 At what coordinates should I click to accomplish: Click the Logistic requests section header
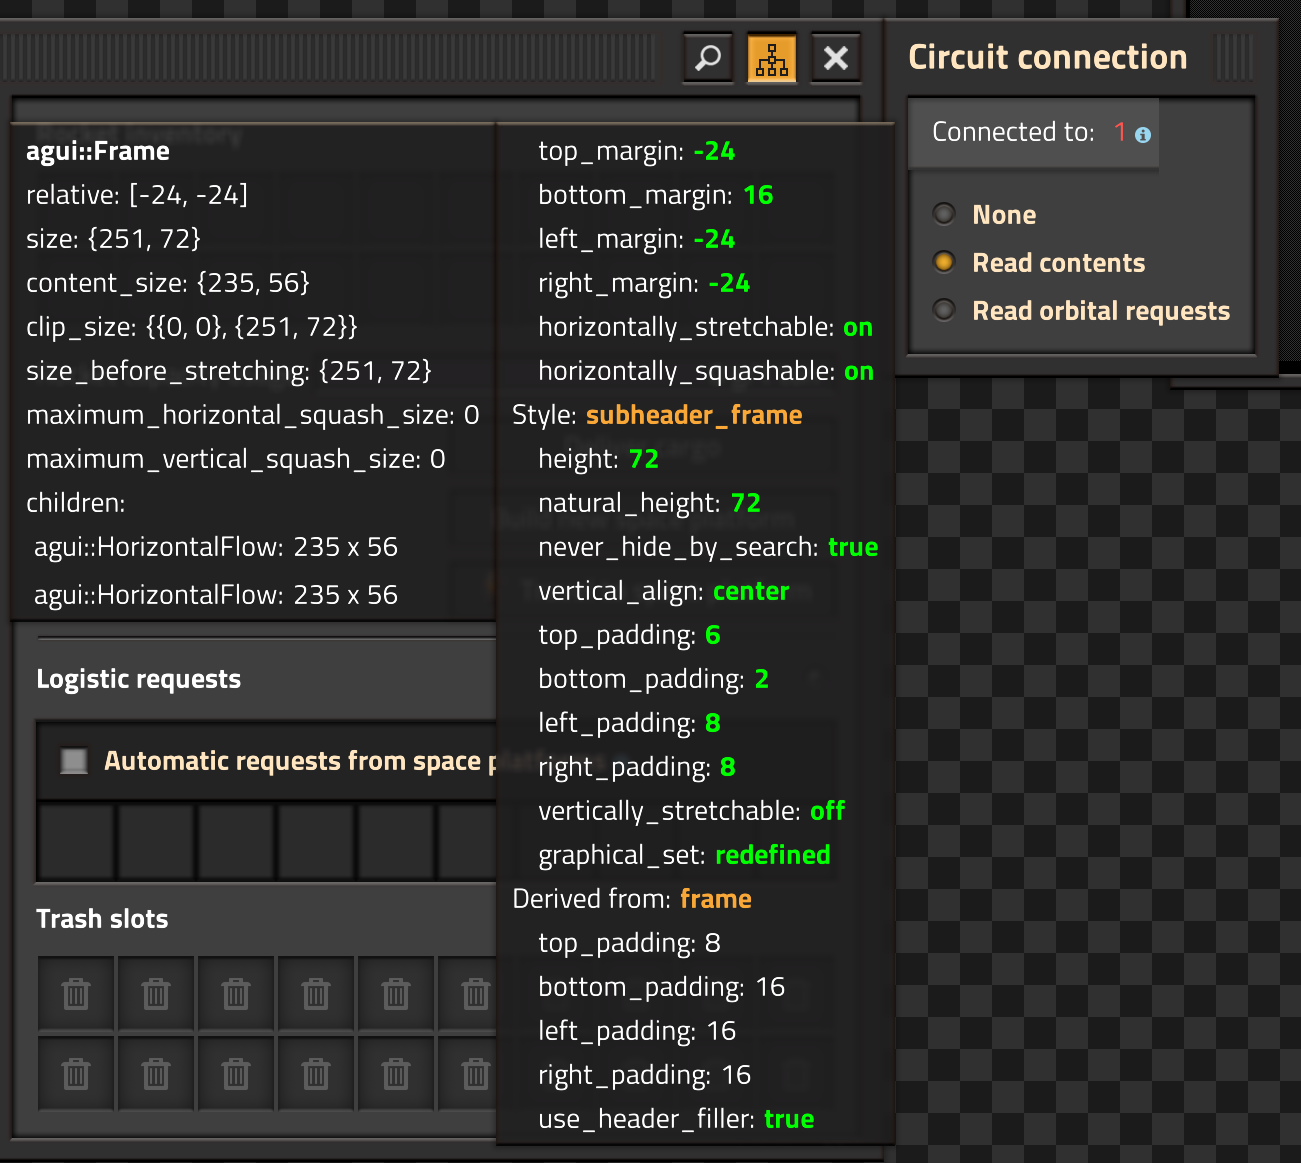[139, 679]
